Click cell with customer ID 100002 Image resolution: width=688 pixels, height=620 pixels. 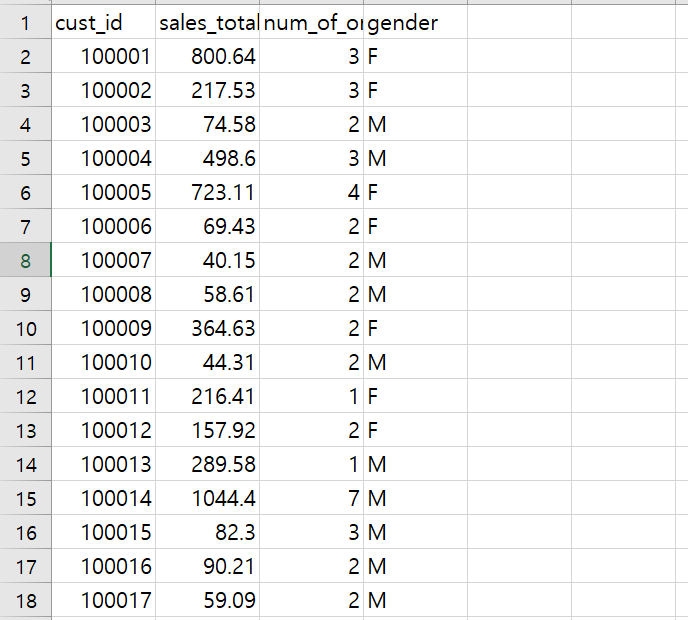104,90
